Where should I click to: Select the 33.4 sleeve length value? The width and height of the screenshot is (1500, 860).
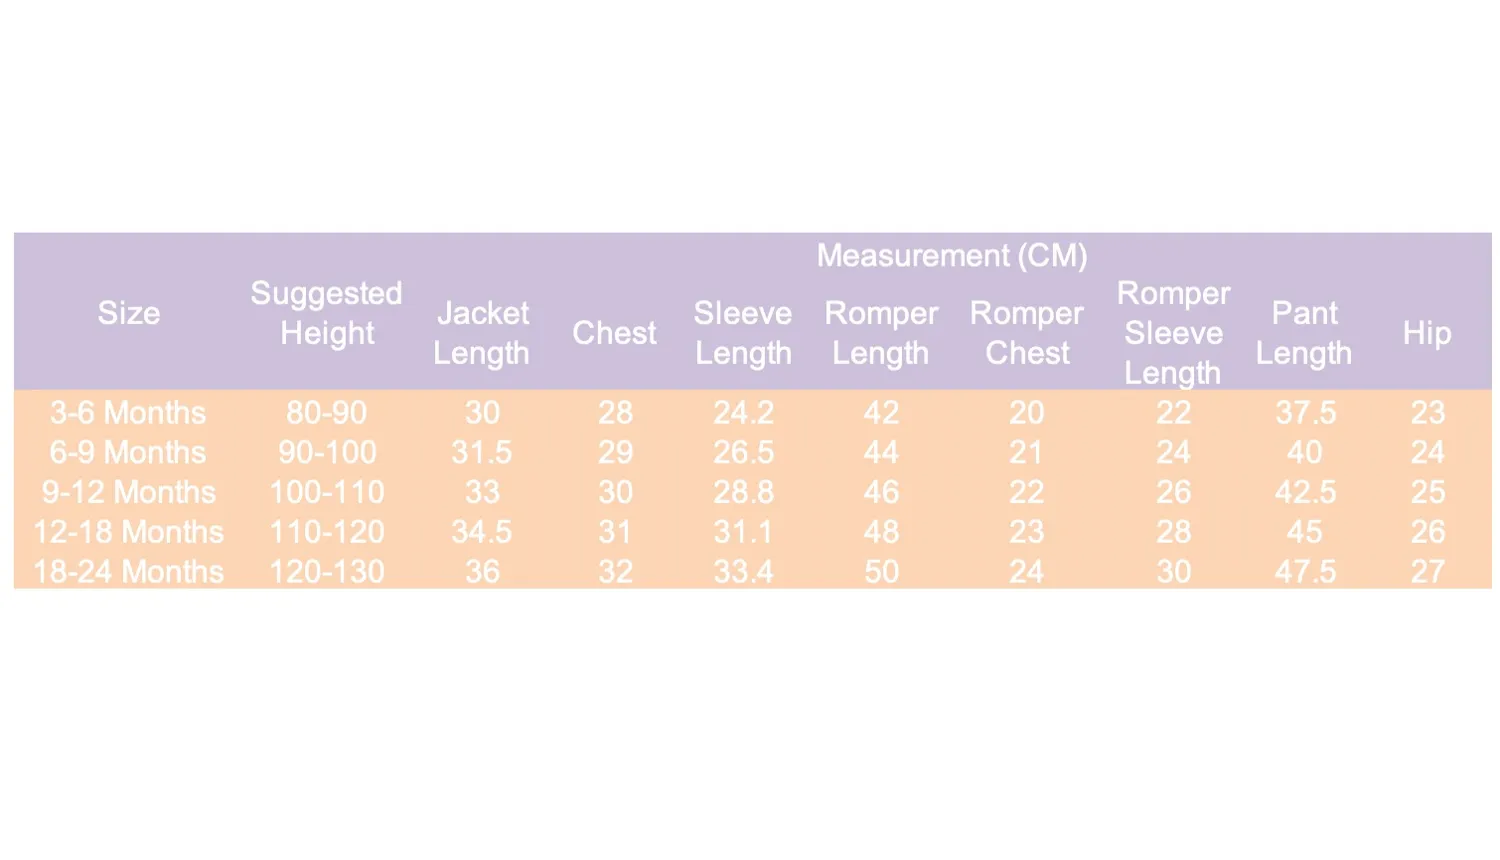click(x=743, y=572)
